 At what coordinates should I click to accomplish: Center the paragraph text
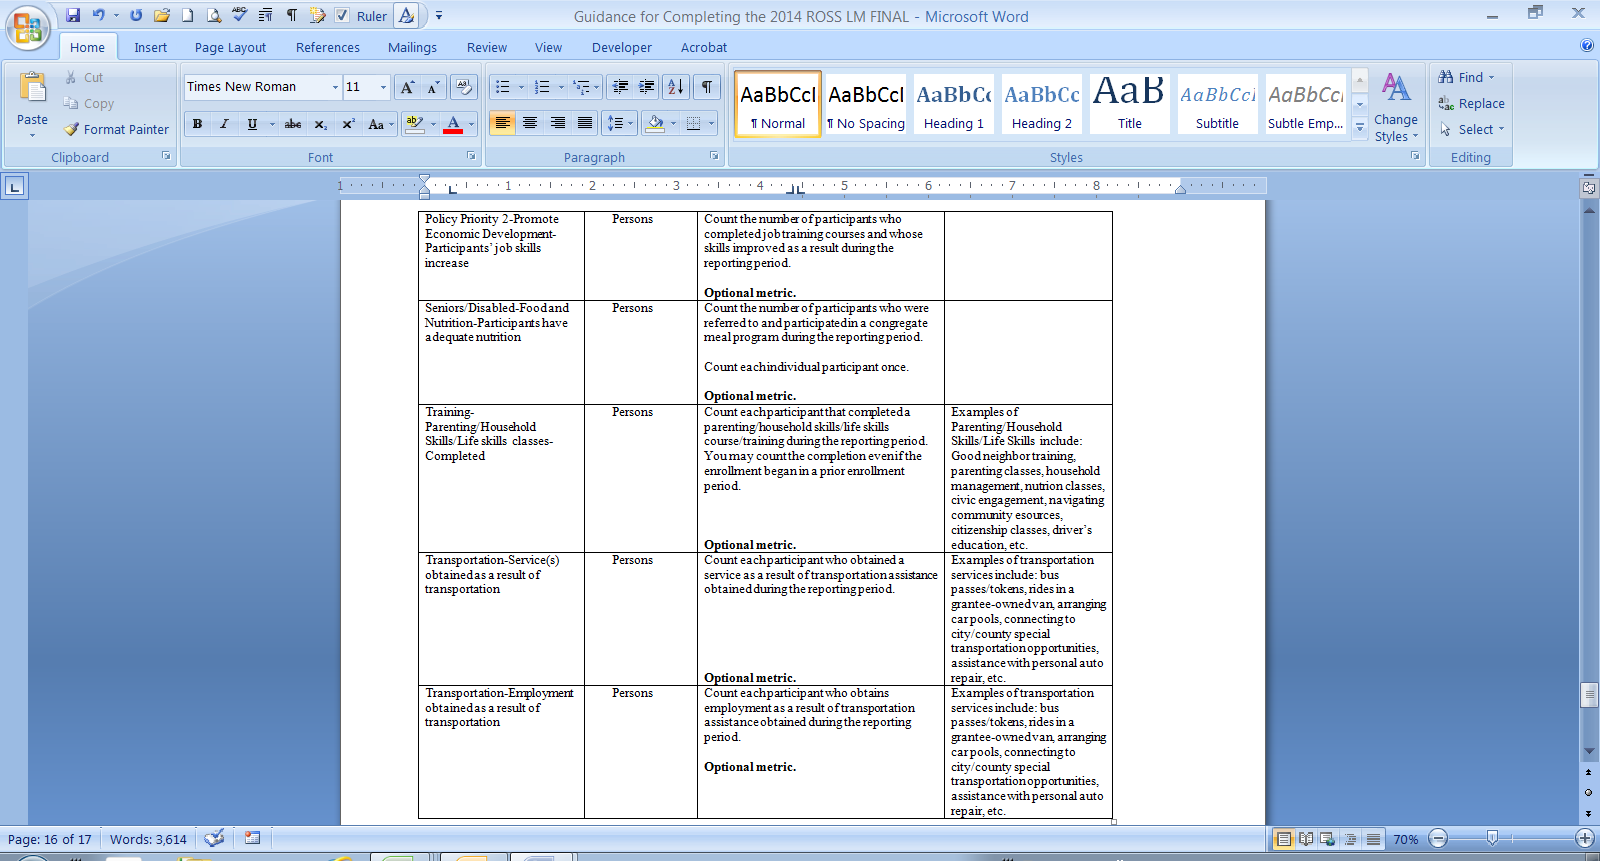[x=530, y=123]
